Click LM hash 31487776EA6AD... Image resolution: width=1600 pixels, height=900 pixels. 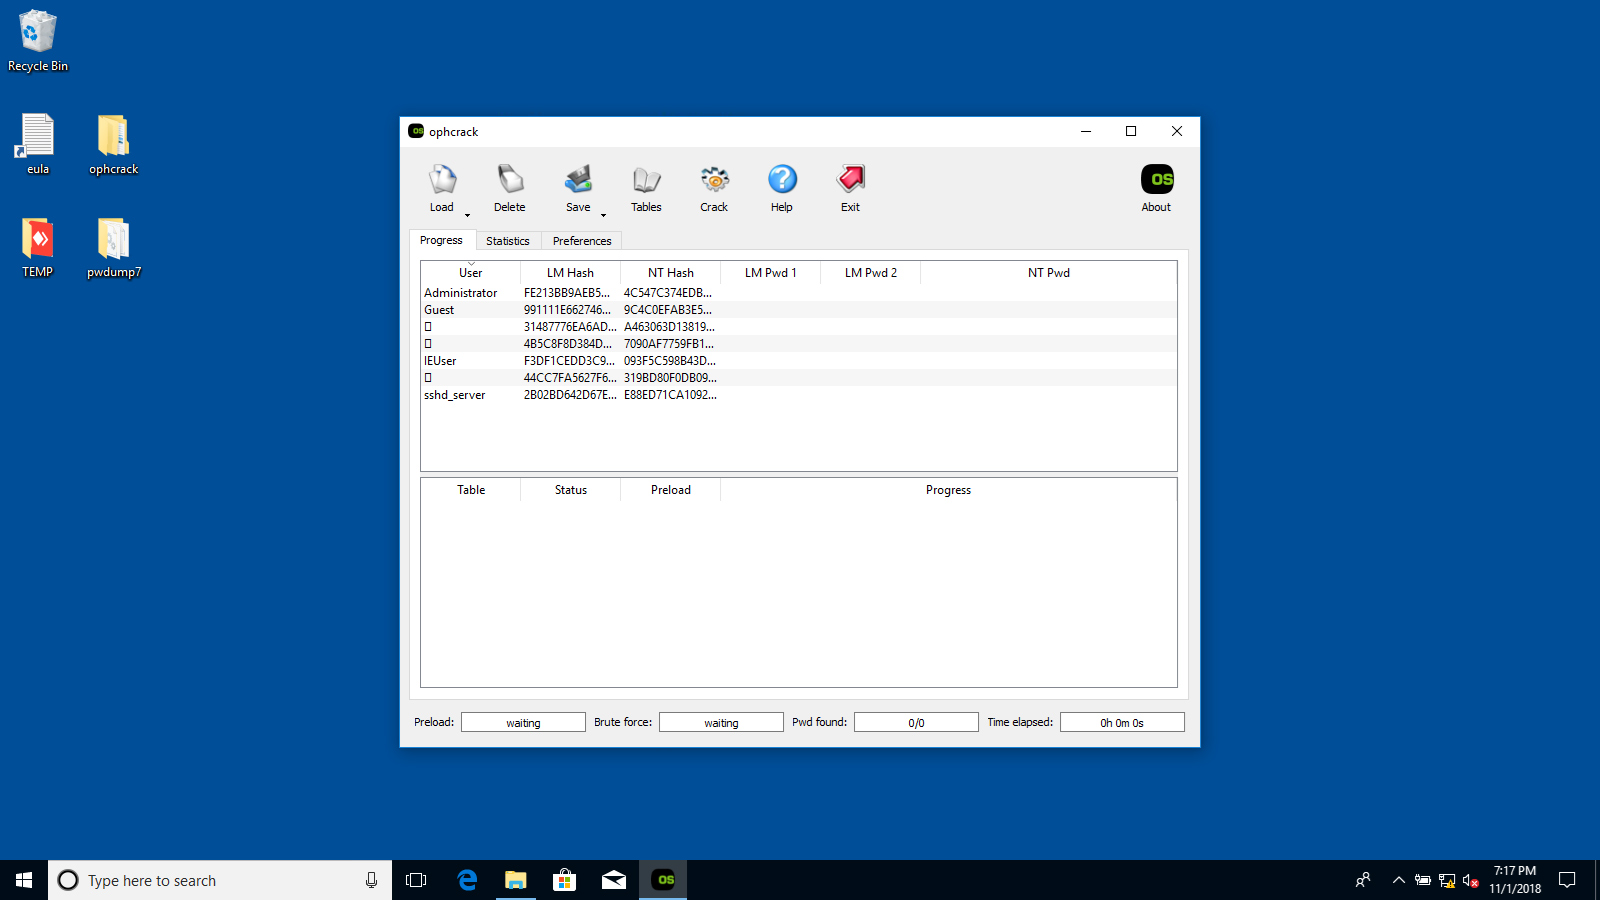570,327
